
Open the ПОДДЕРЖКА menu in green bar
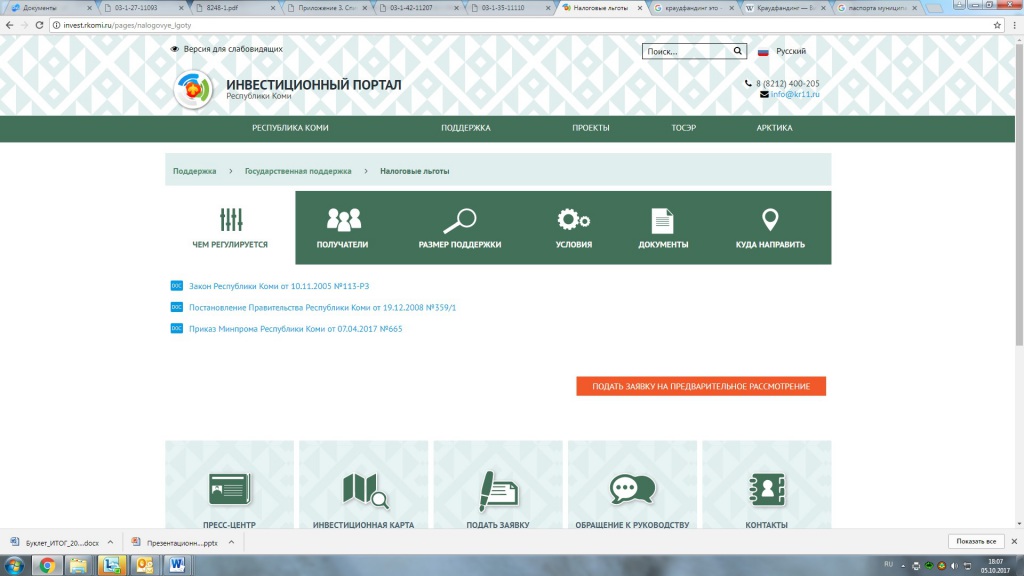pos(466,128)
